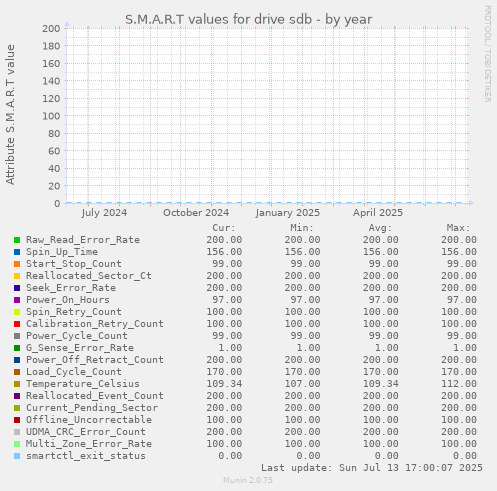Click the Last update timestamp text
The image size is (497, 491).
coord(372,468)
